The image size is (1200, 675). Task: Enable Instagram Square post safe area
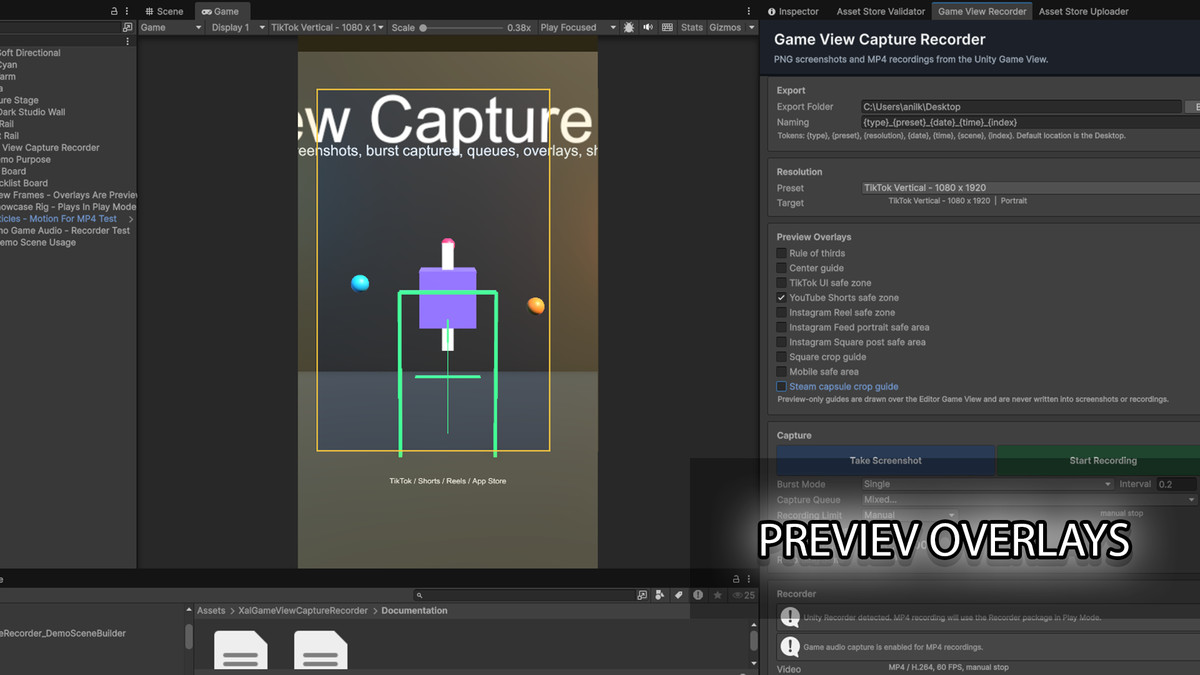point(782,342)
